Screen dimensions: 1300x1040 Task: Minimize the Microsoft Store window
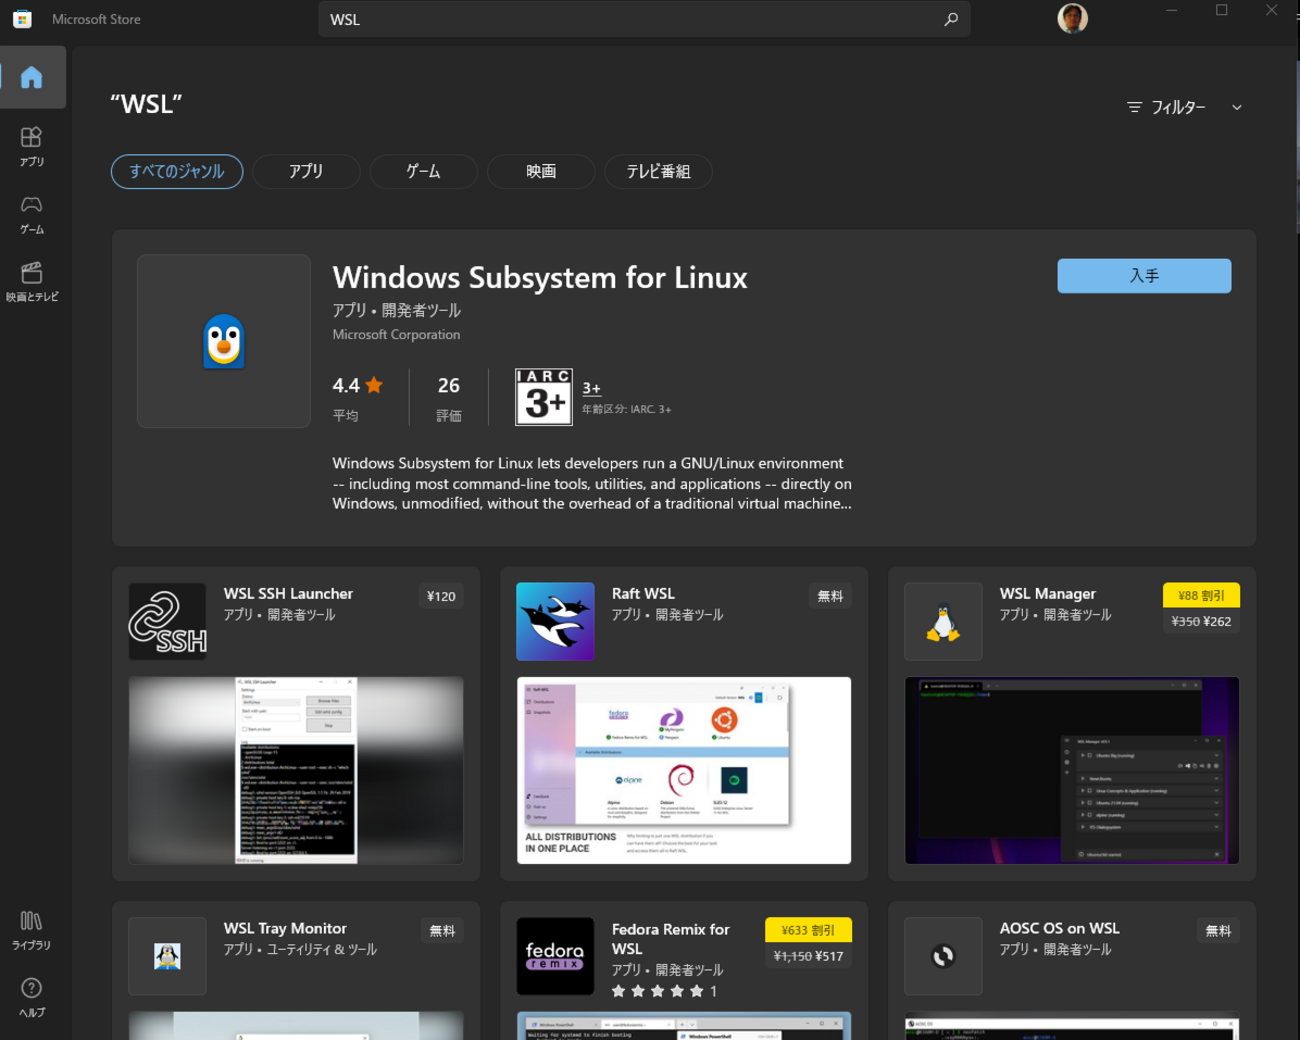[x=1171, y=11]
